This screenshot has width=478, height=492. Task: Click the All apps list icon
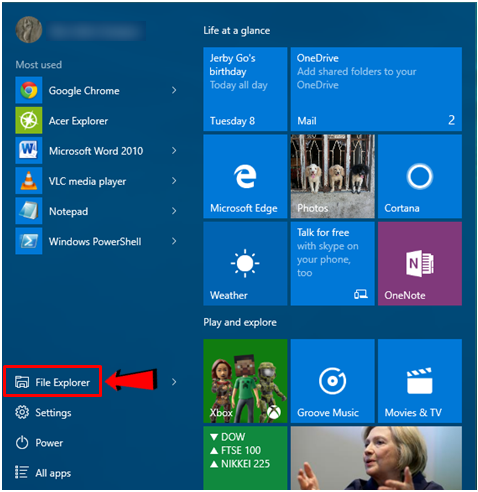[22, 472]
